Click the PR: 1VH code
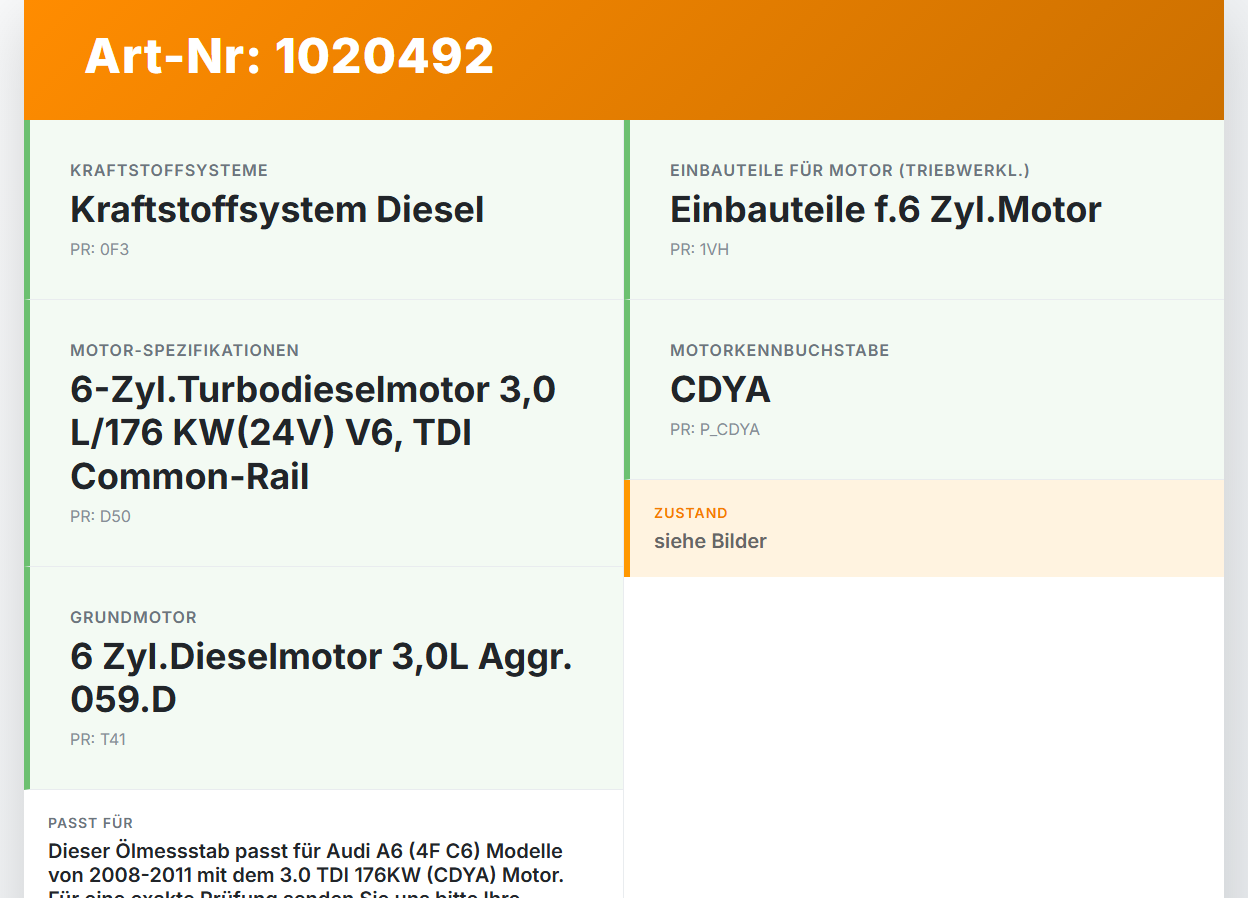The width and height of the screenshot is (1248, 898). pyautogui.click(x=699, y=250)
